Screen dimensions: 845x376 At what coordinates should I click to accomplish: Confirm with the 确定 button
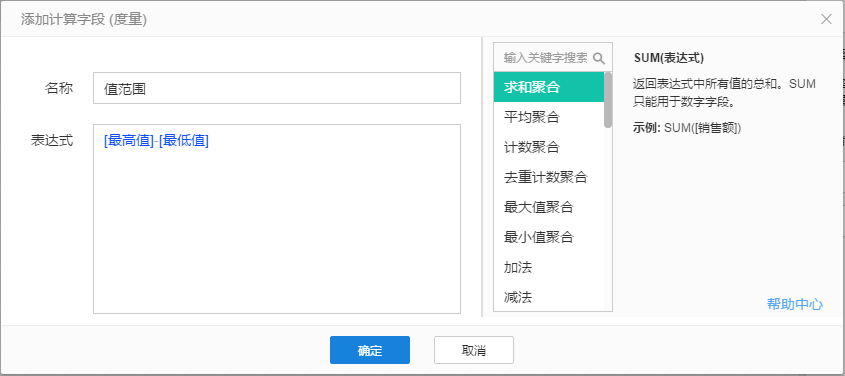click(370, 350)
